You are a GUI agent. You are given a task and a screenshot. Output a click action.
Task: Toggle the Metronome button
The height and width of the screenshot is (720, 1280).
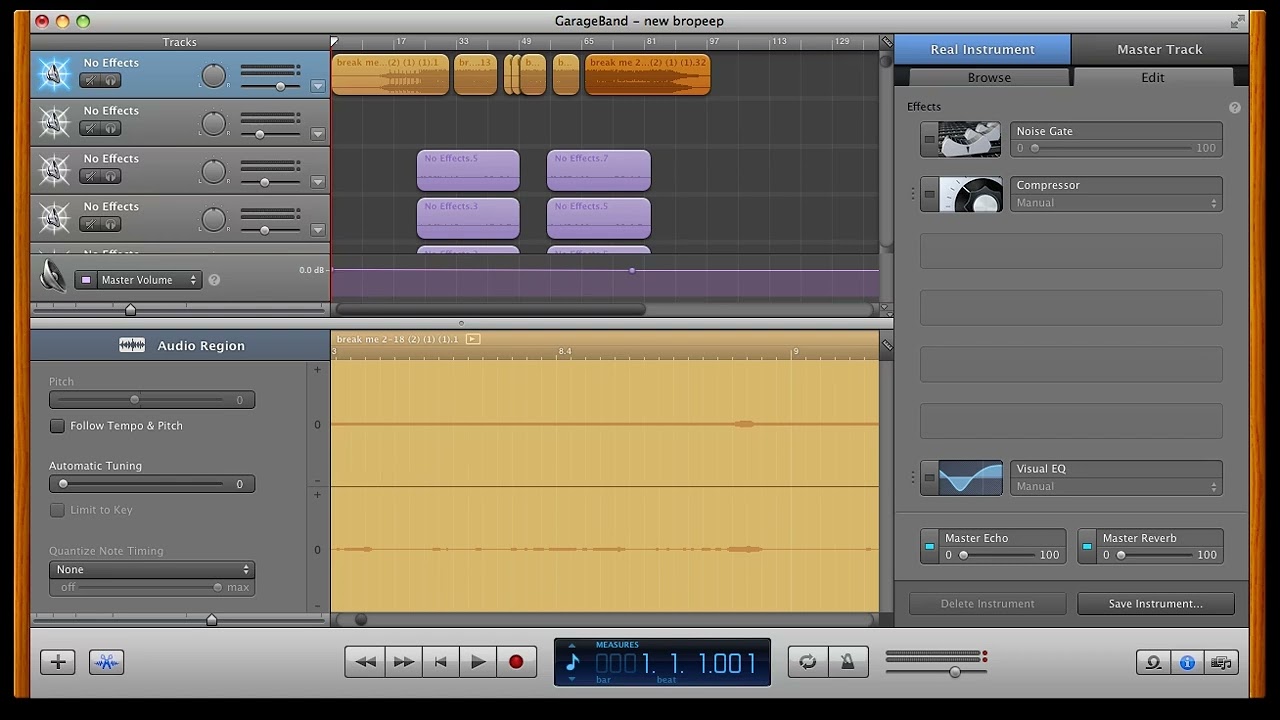pos(847,662)
